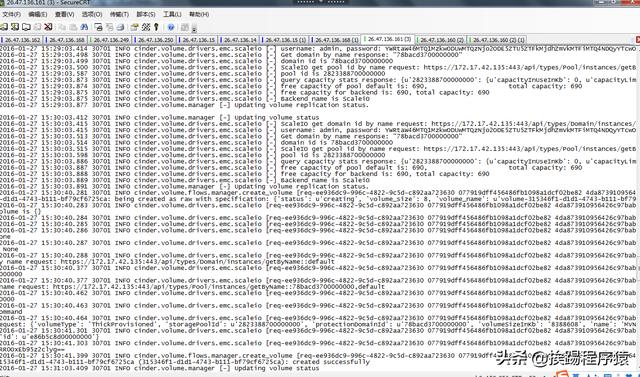Open the 脚本(S) menu
The image size is (640, 377).
146,14
